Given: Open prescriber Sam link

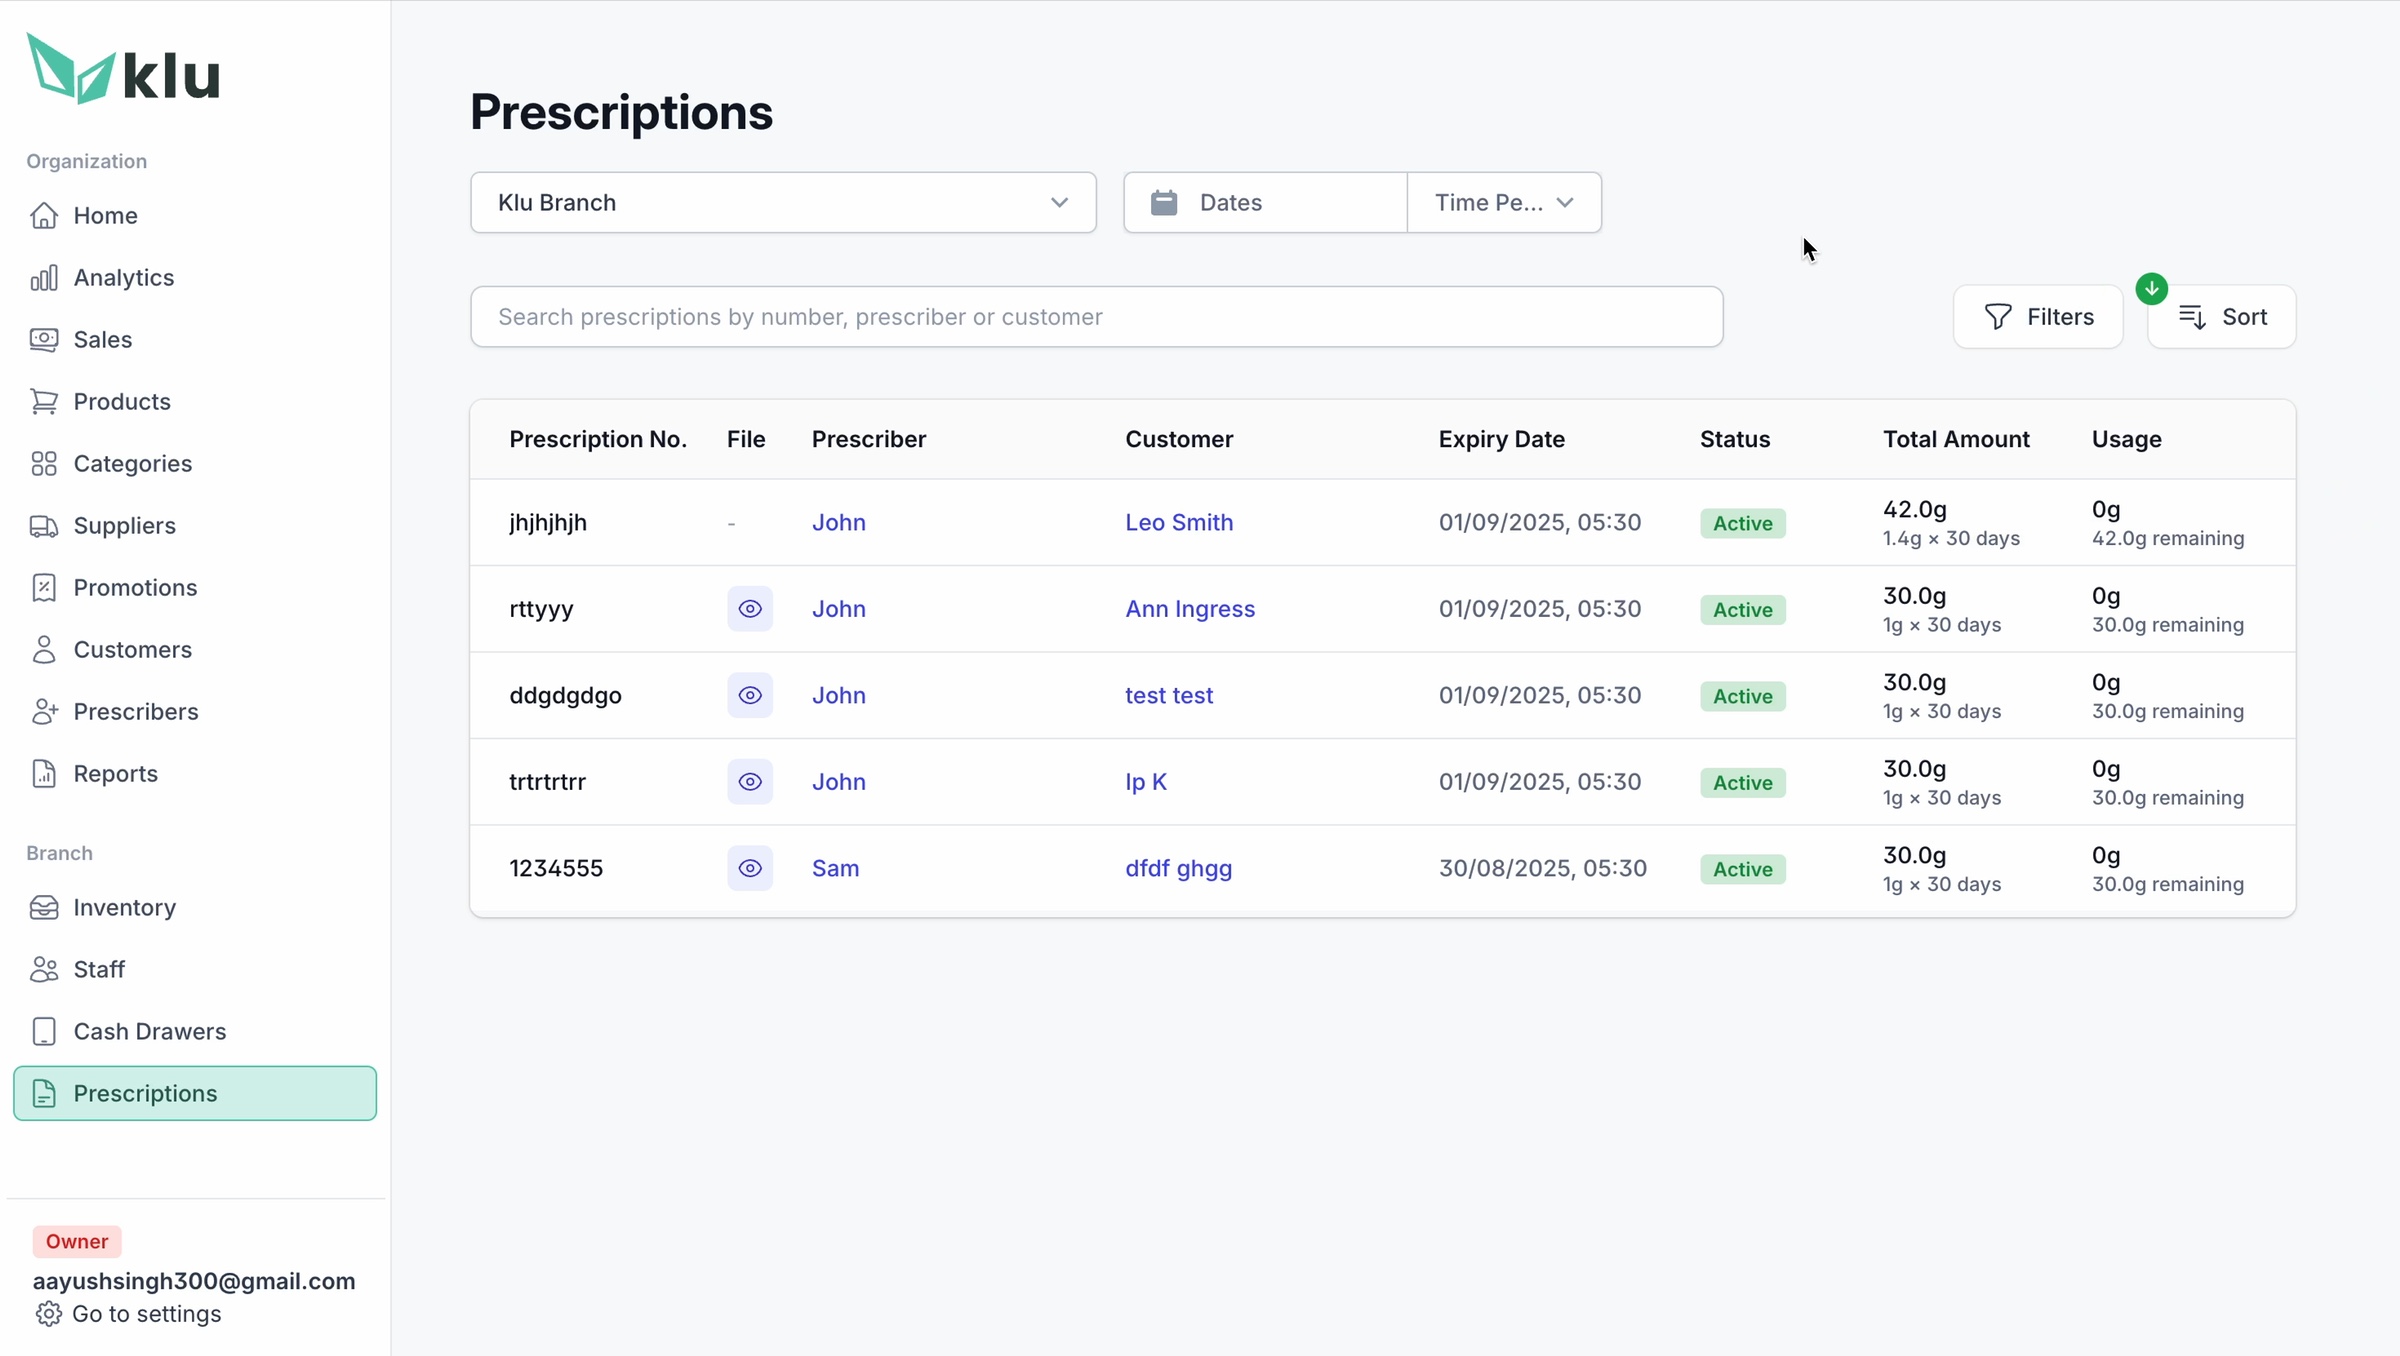Looking at the screenshot, I should 835,868.
